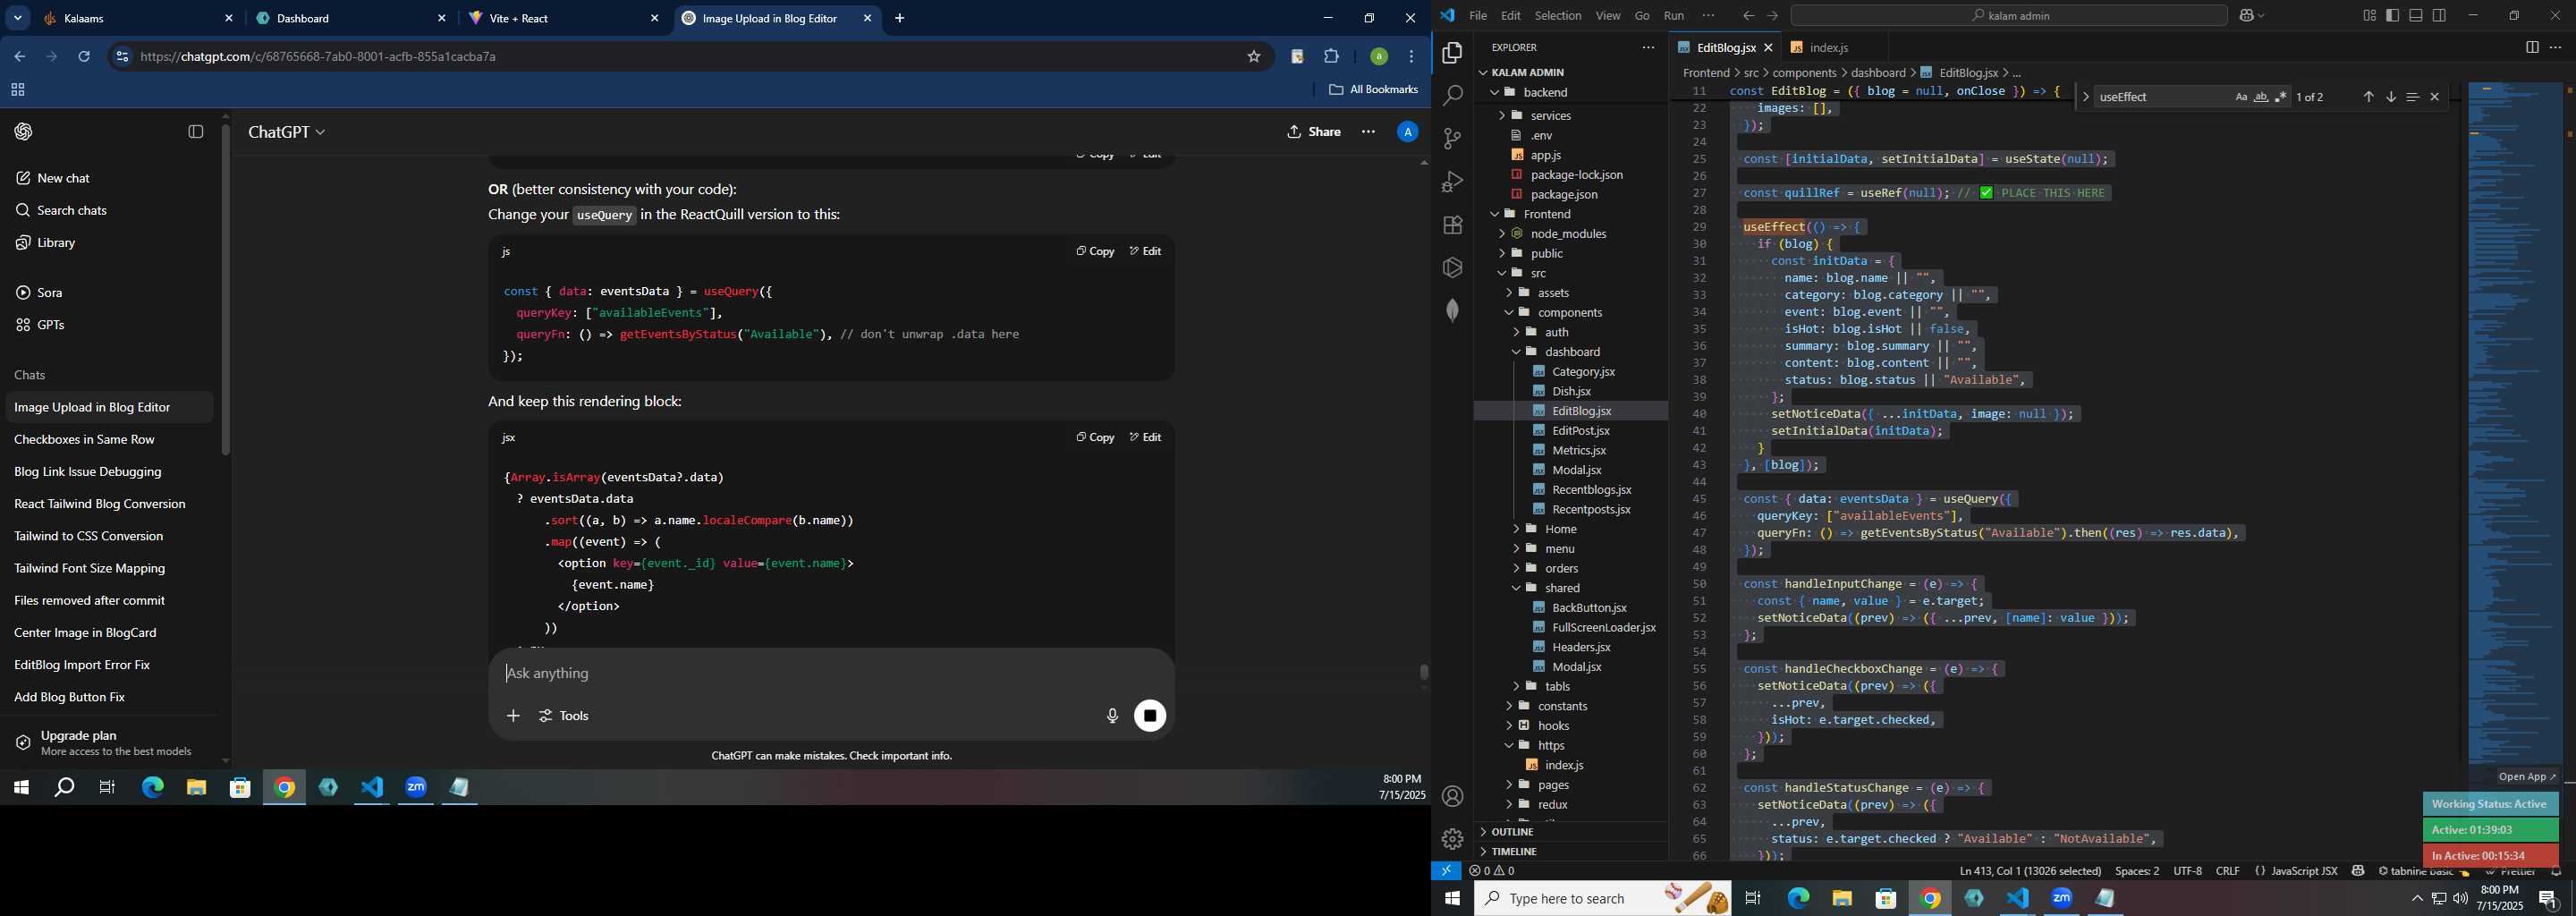Toggle Use Regular Expression in find widget

(2281, 97)
